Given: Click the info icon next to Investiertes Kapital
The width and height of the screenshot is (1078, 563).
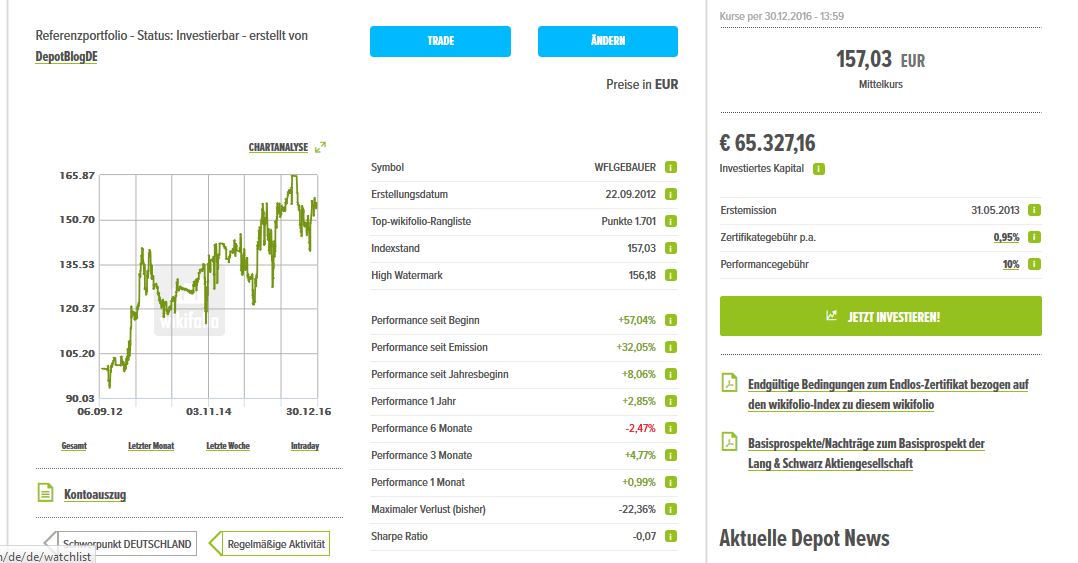Looking at the screenshot, I should 819,169.
